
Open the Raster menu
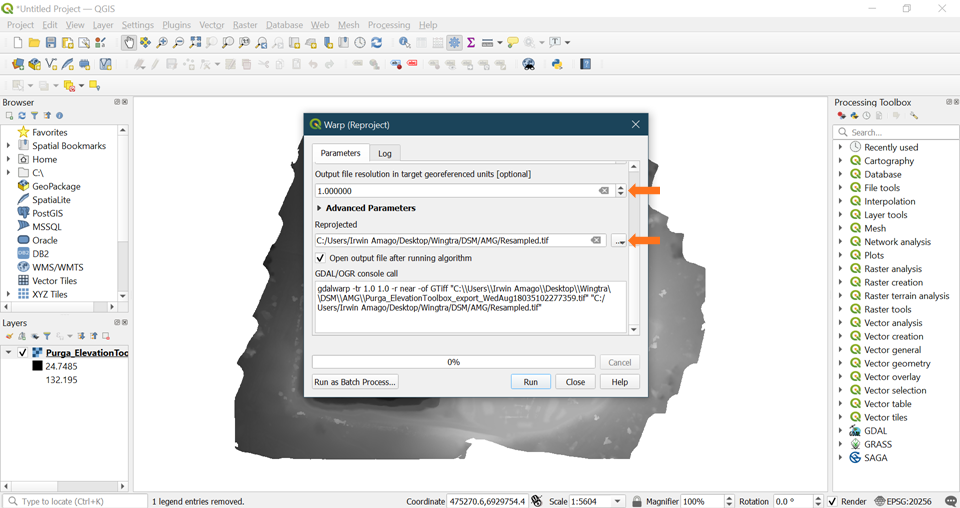click(244, 25)
